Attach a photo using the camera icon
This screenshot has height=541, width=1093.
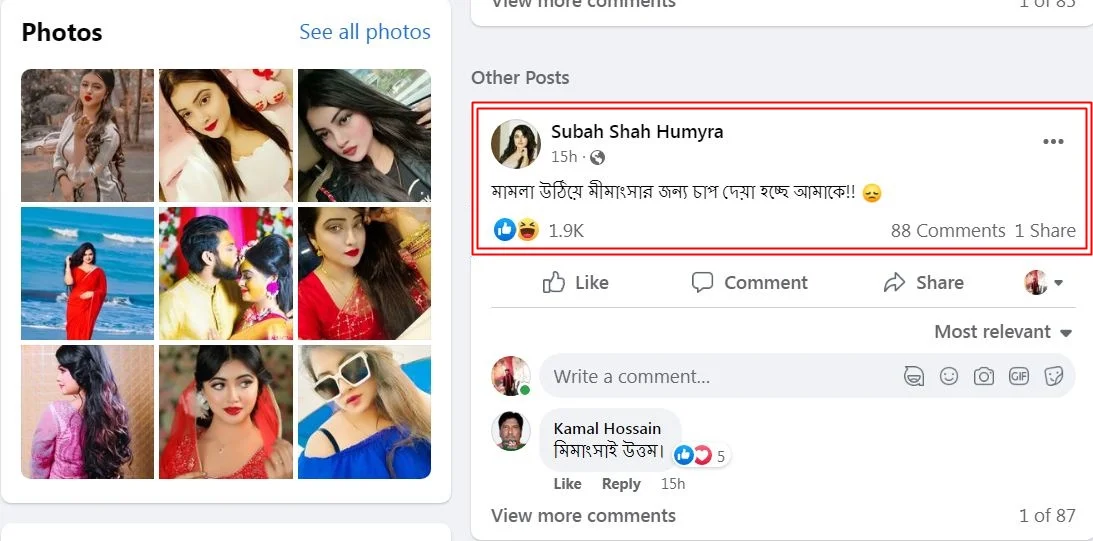click(x=984, y=376)
